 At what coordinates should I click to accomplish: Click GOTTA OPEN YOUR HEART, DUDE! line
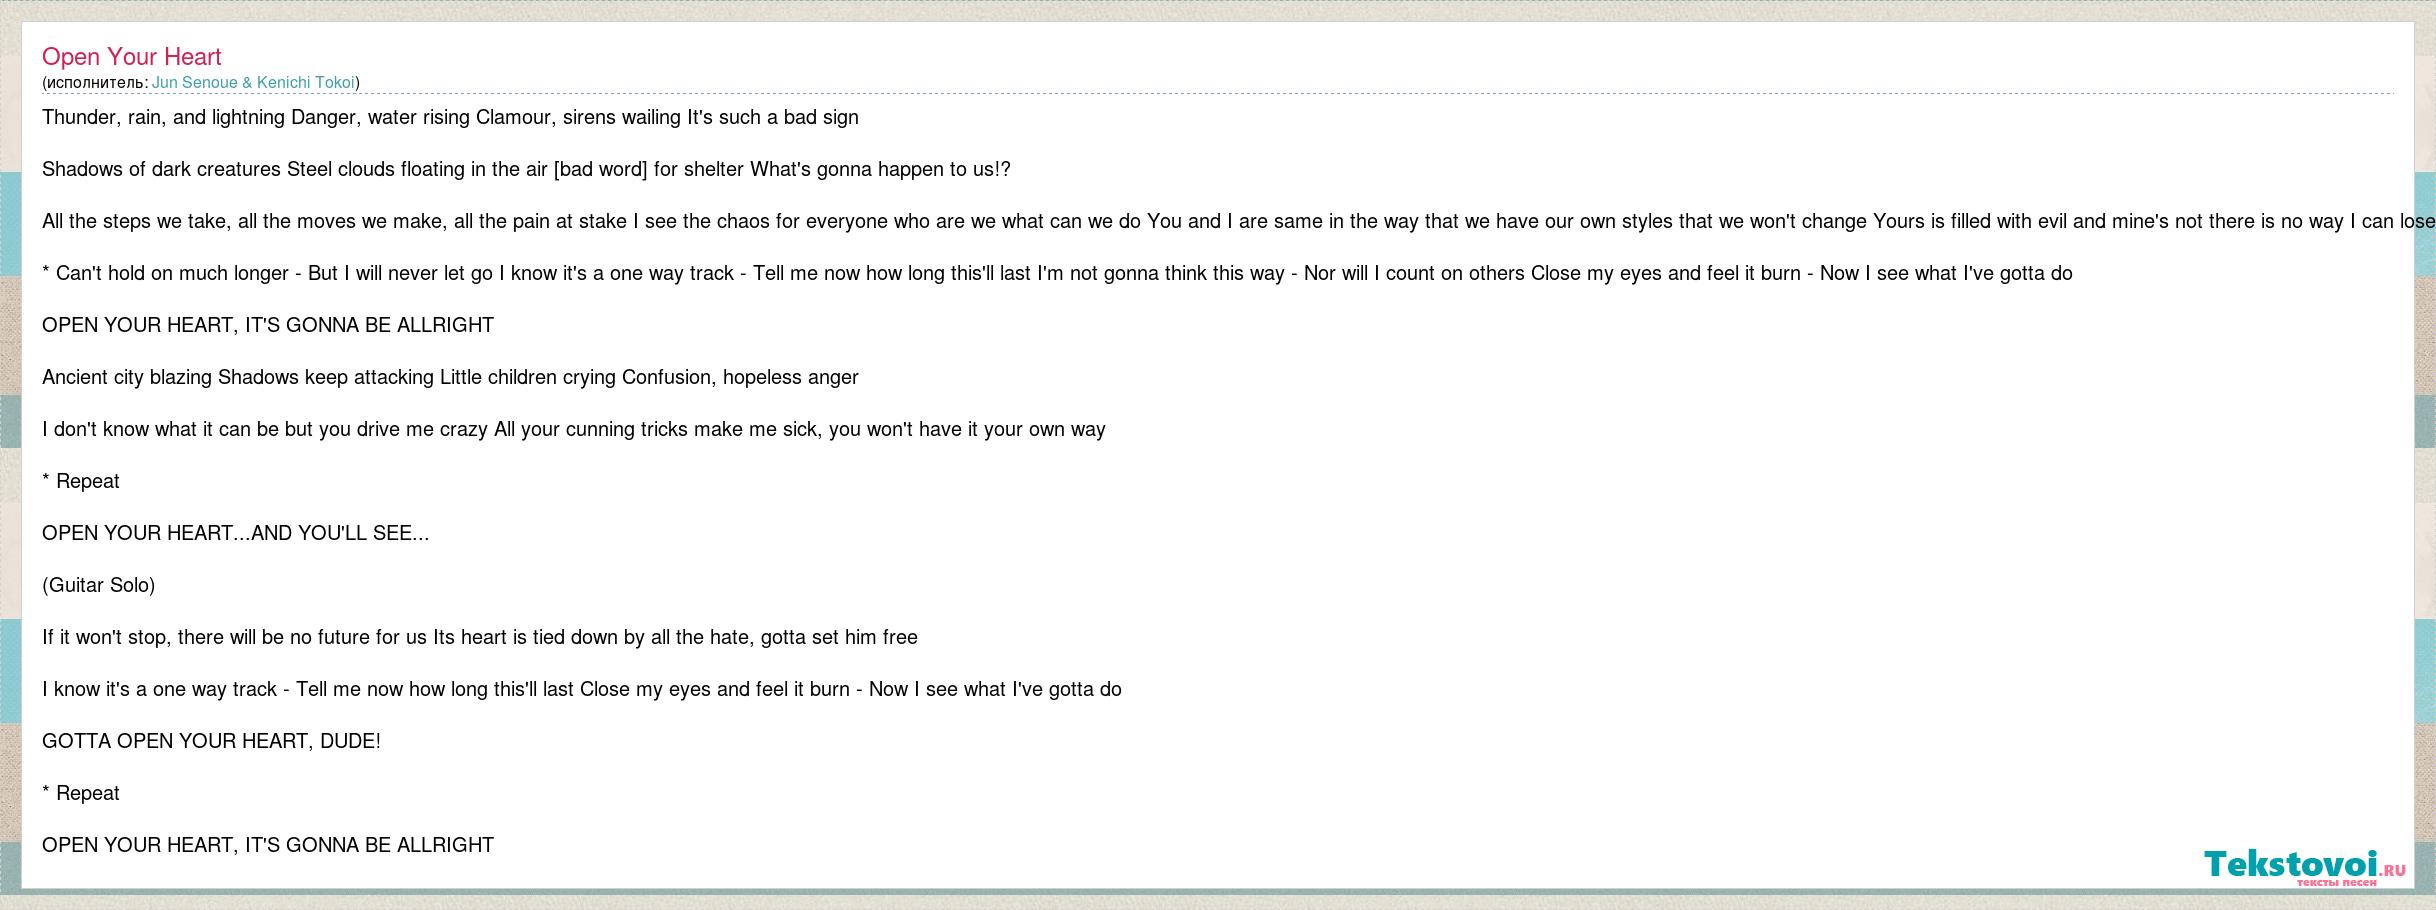(212, 741)
